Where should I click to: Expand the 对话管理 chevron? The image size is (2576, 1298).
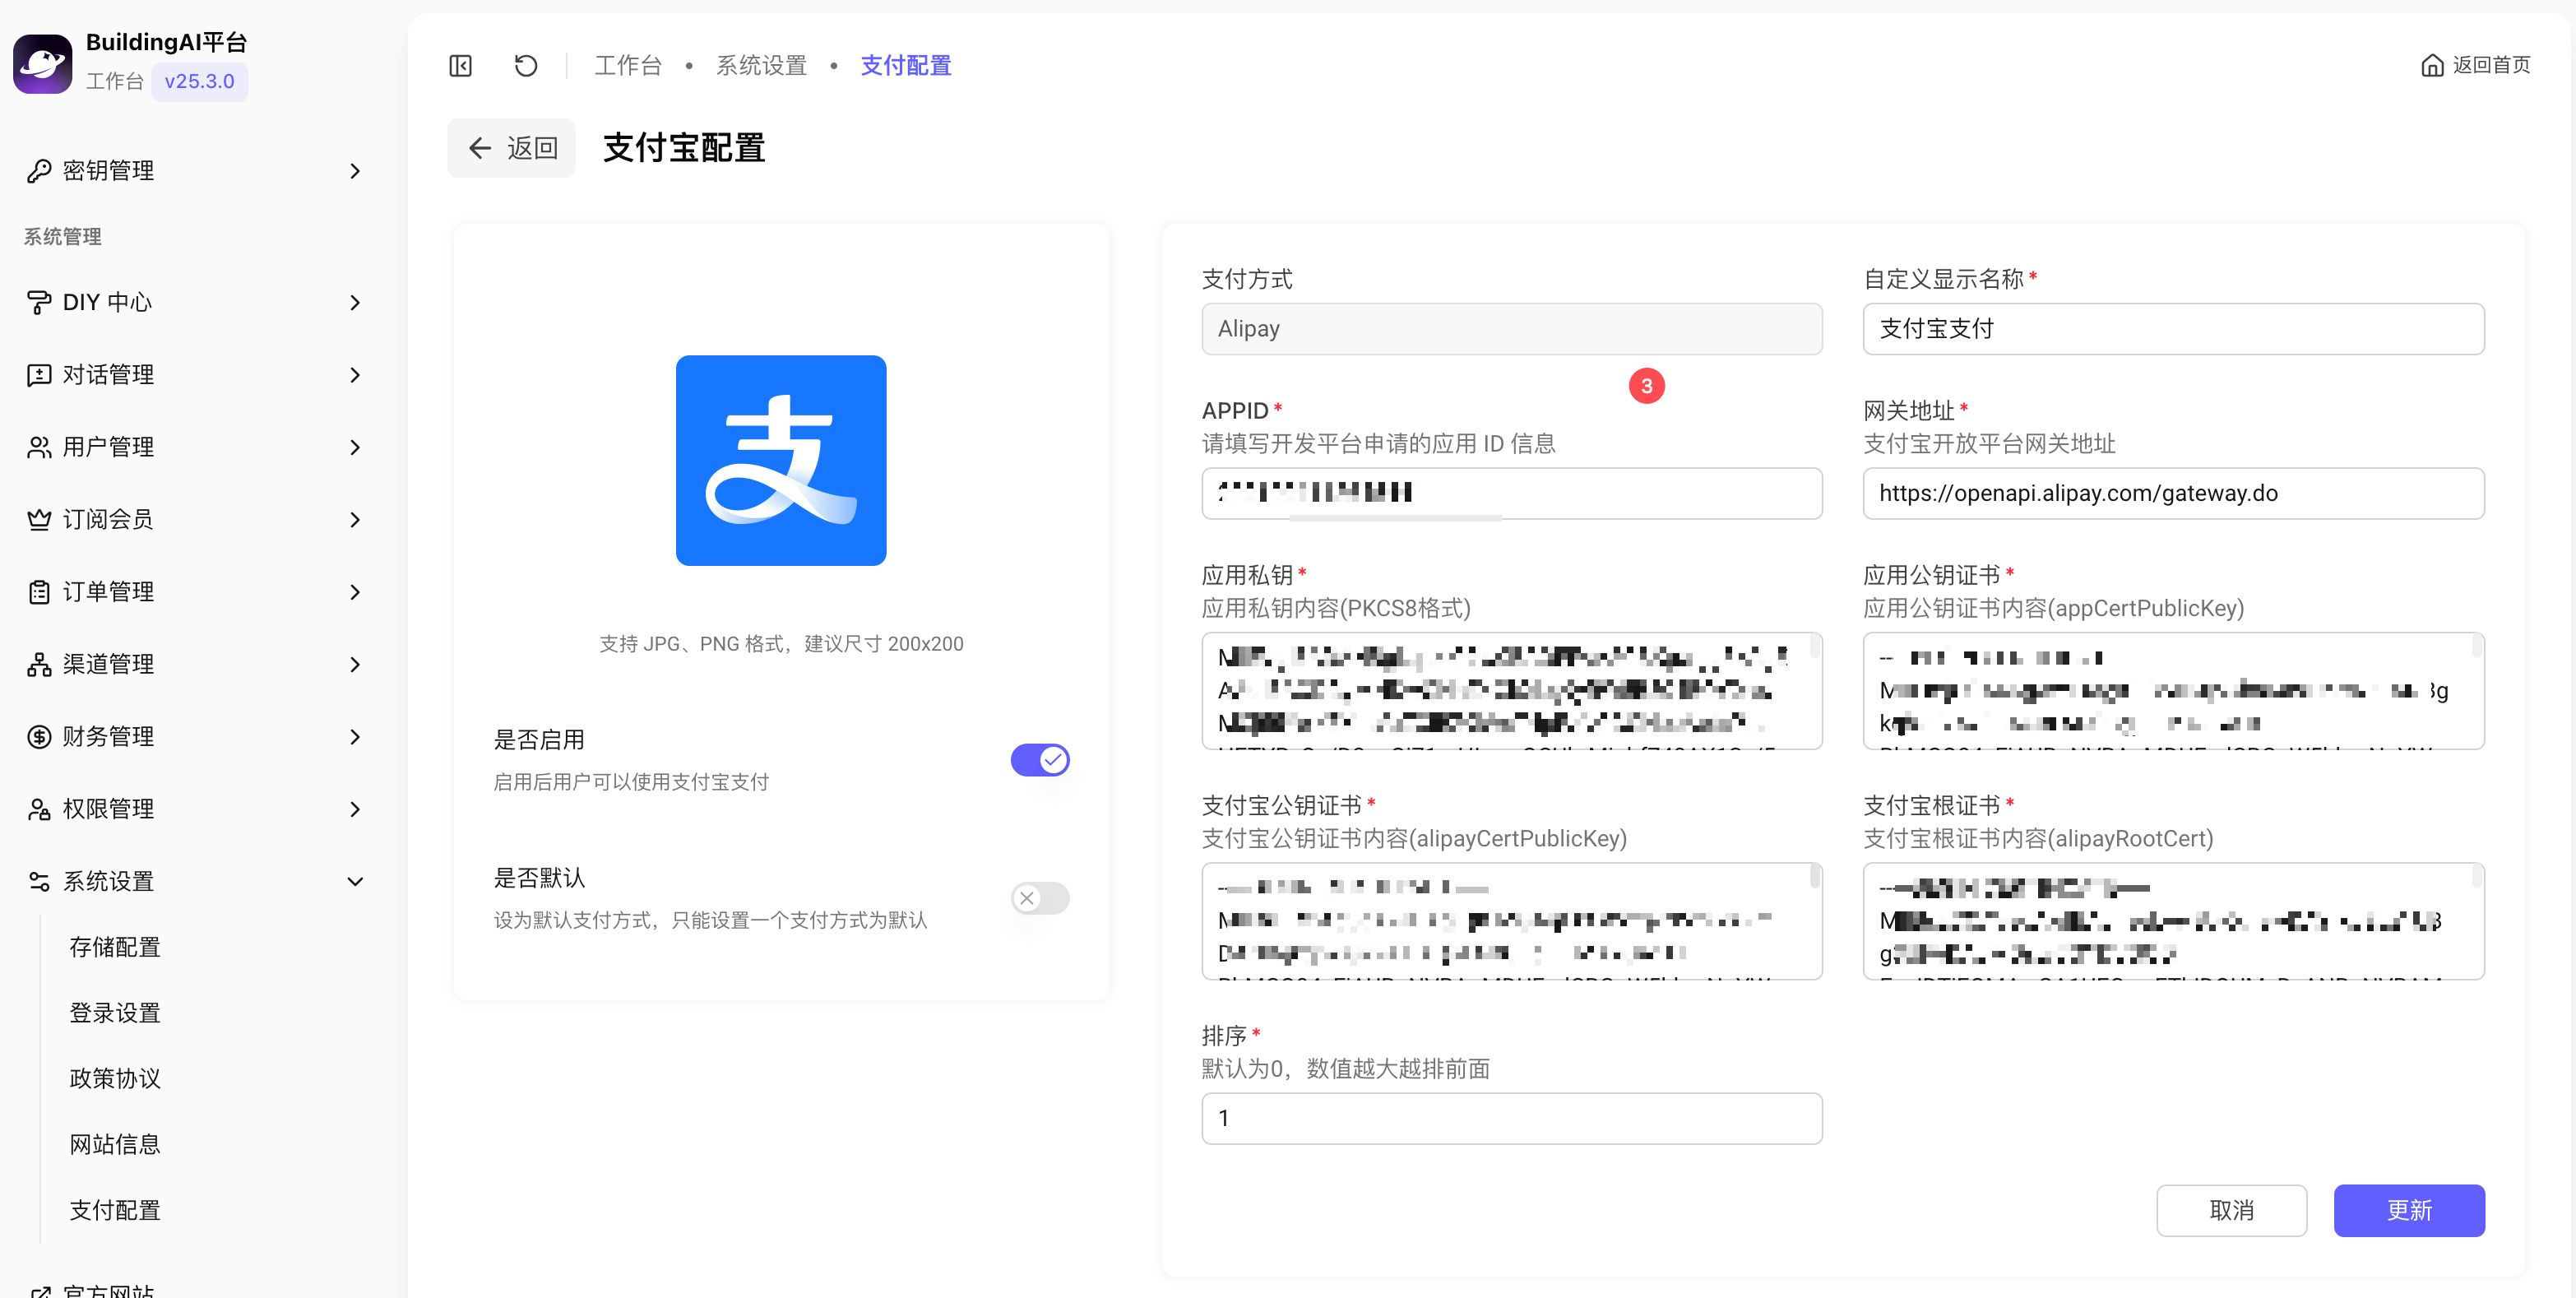[x=355, y=375]
